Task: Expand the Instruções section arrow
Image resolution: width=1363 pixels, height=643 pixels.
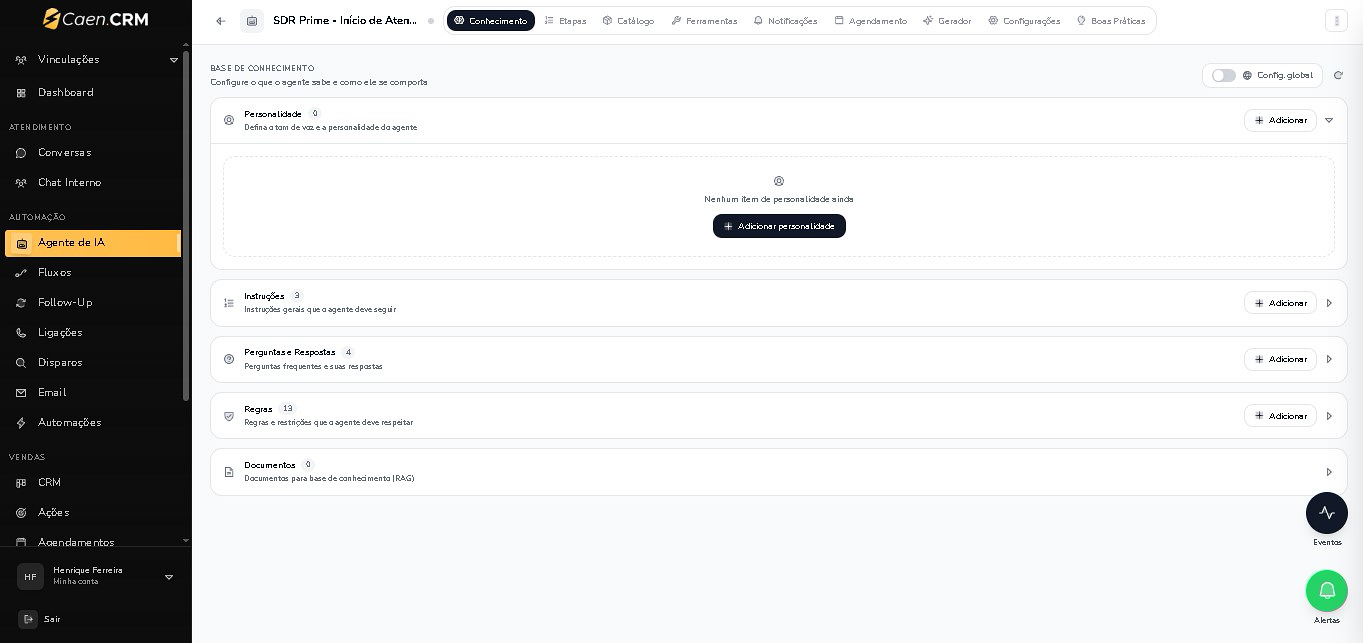Action: coord(1329,303)
